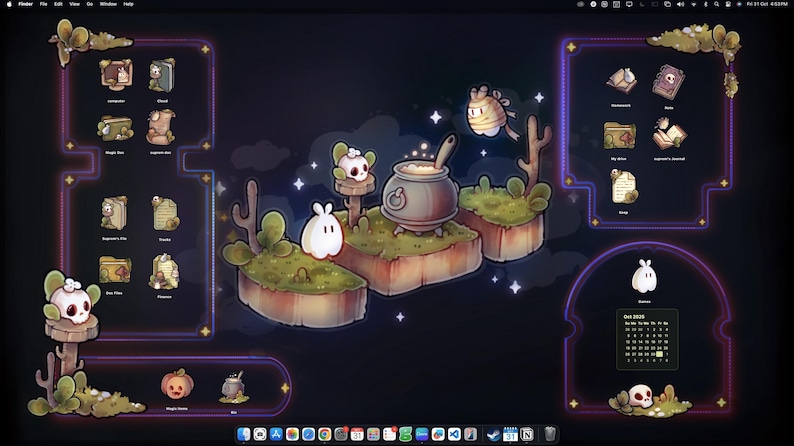Open the Doc Files folder
This screenshot has height=446, width=794.
115,270
